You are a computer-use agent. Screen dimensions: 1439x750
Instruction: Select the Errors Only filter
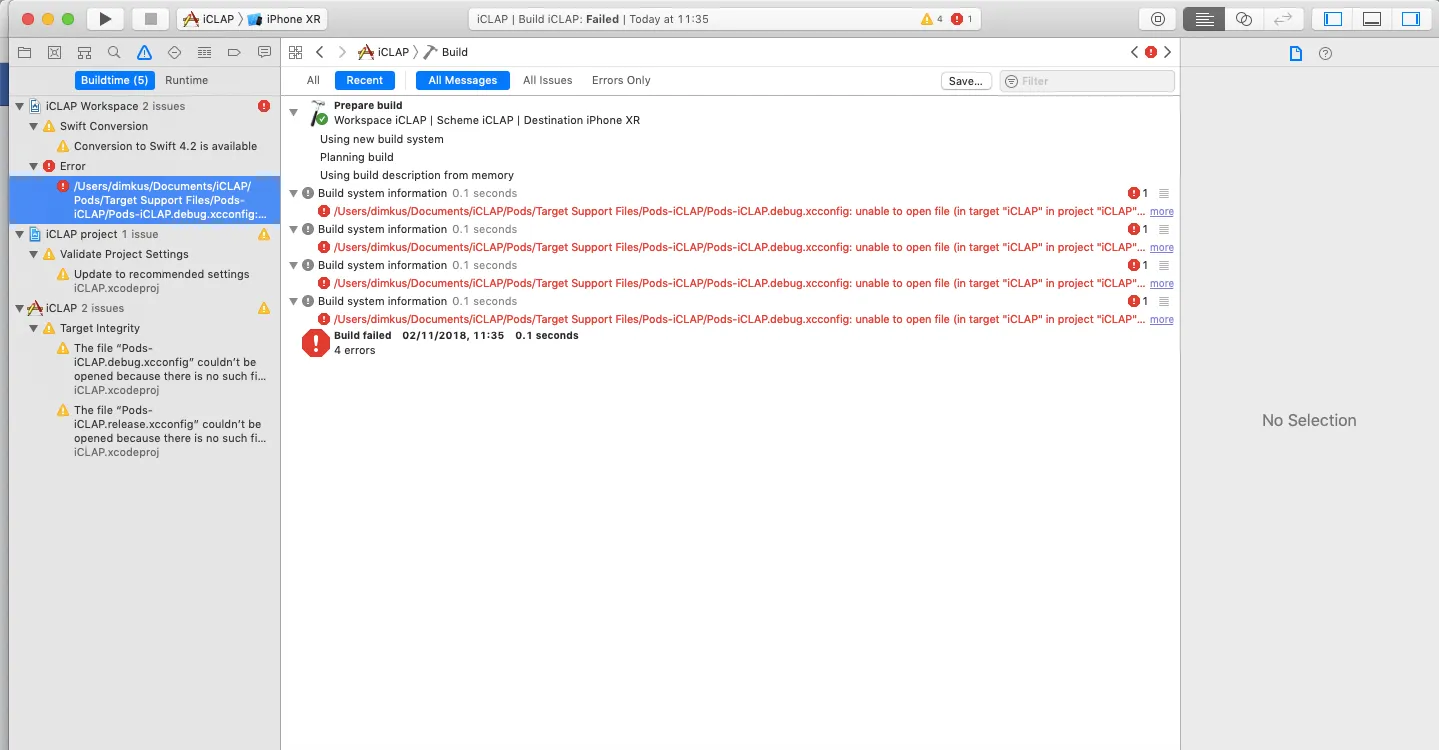point(621,80)
